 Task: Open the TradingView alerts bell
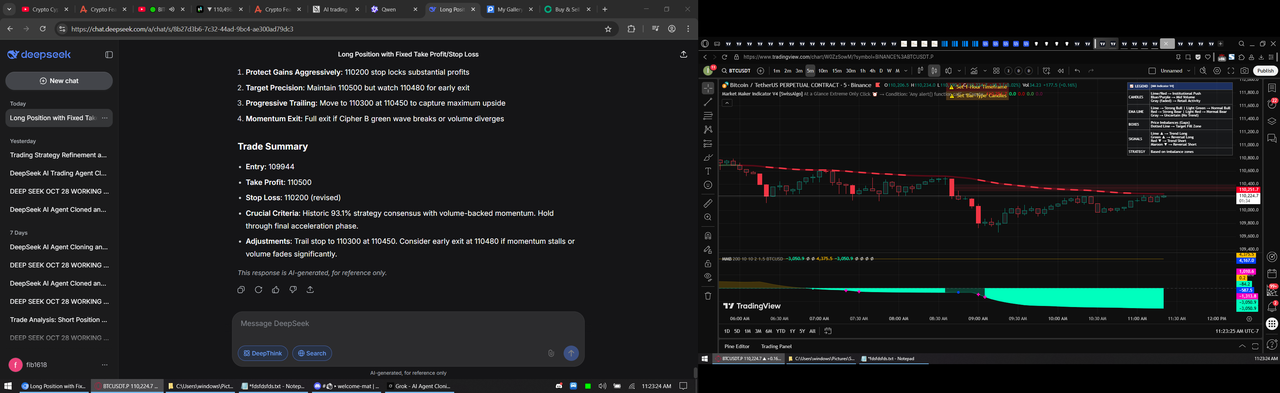[1272, 306]
